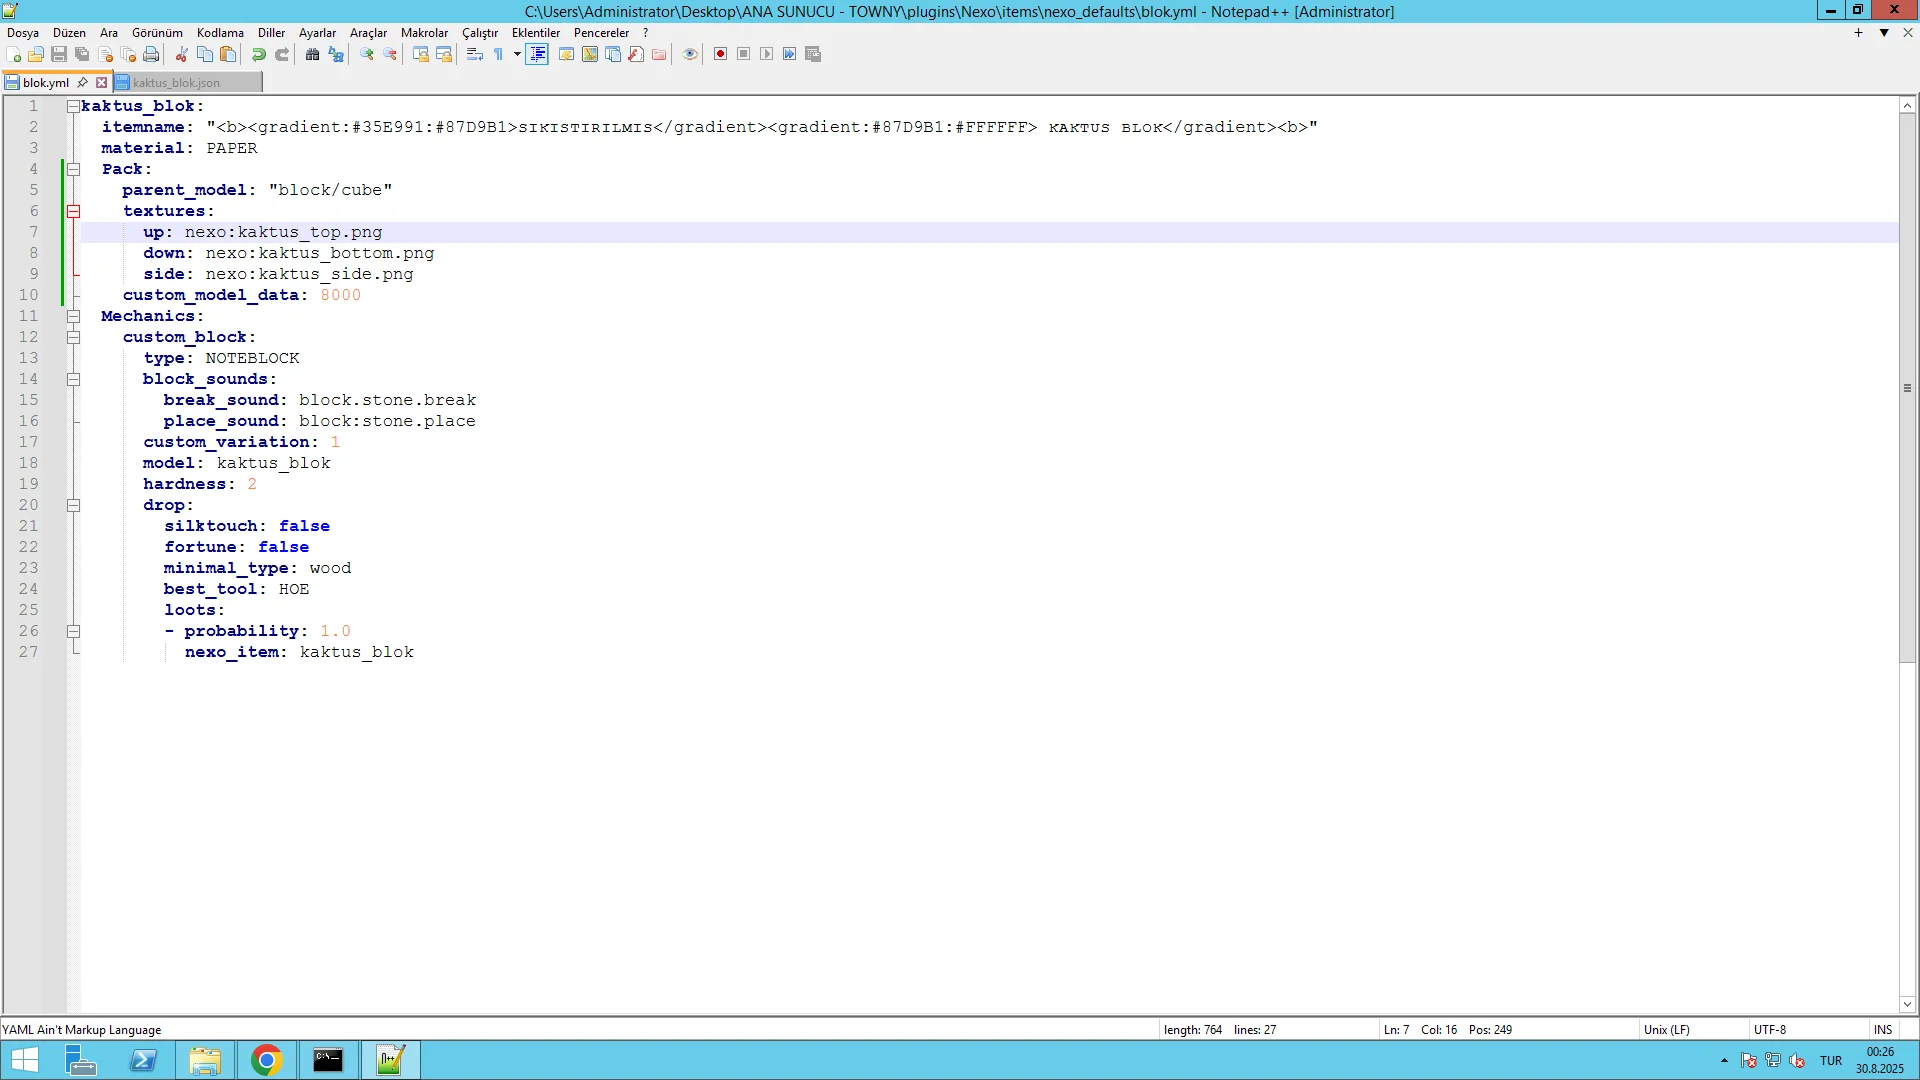The width and height of the screenshot is (1920, 1080).
Task: Open Chrome from the taskbar
Action: pos(267,1060)
